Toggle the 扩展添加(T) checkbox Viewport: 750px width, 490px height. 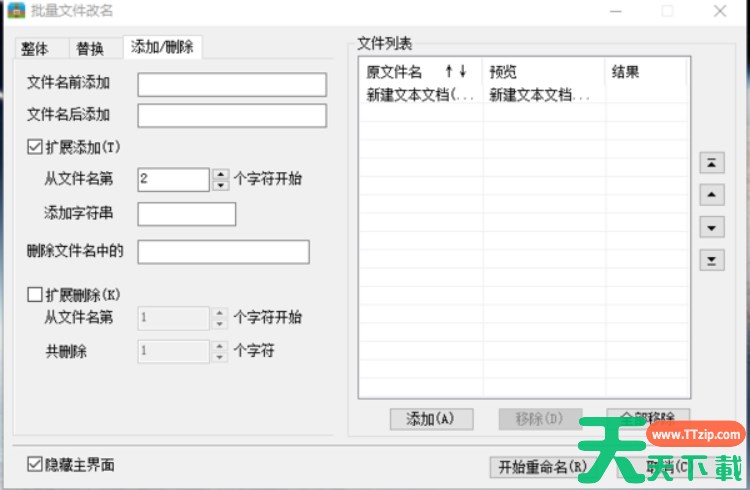pyautogui.click(x=34, y=147)
